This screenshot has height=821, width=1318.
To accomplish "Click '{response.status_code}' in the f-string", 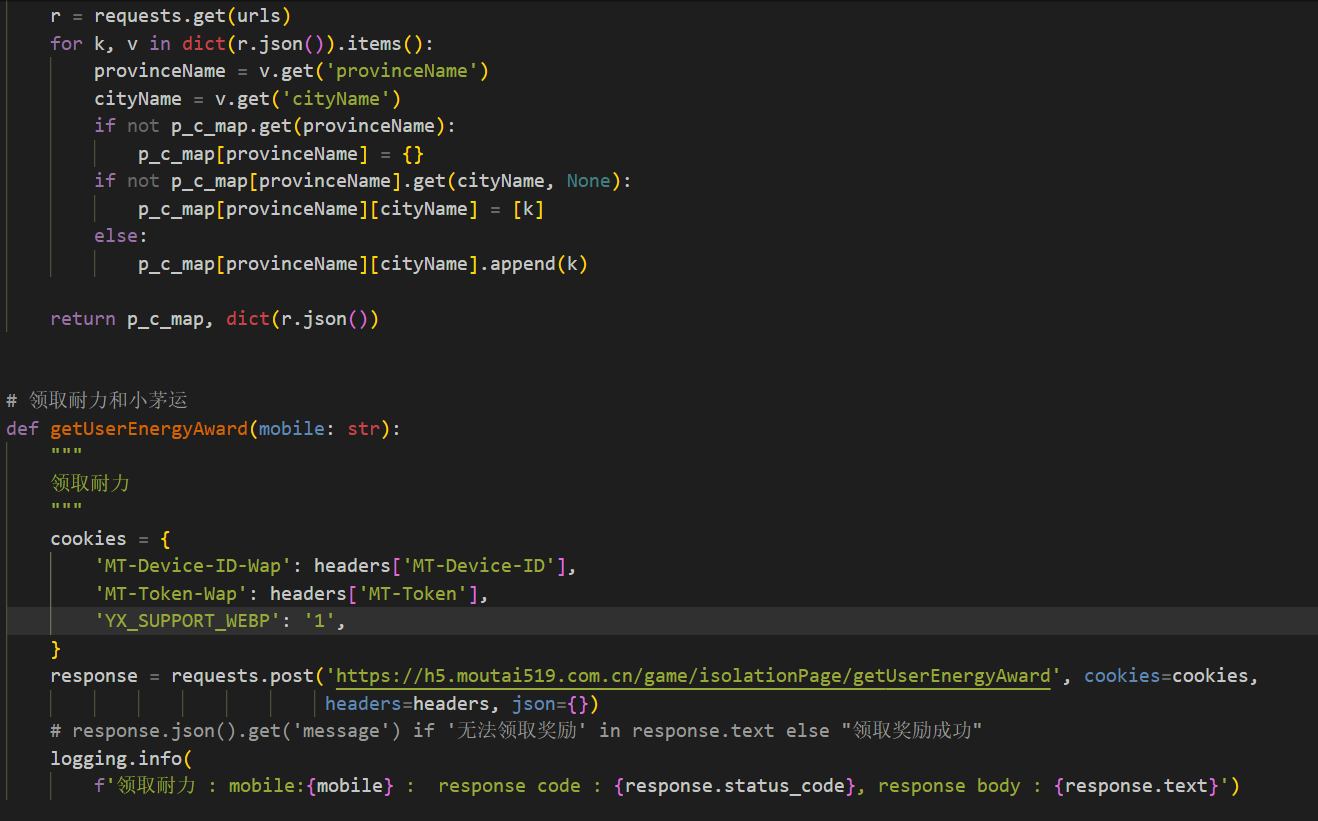I will click(x=736, y=786).
